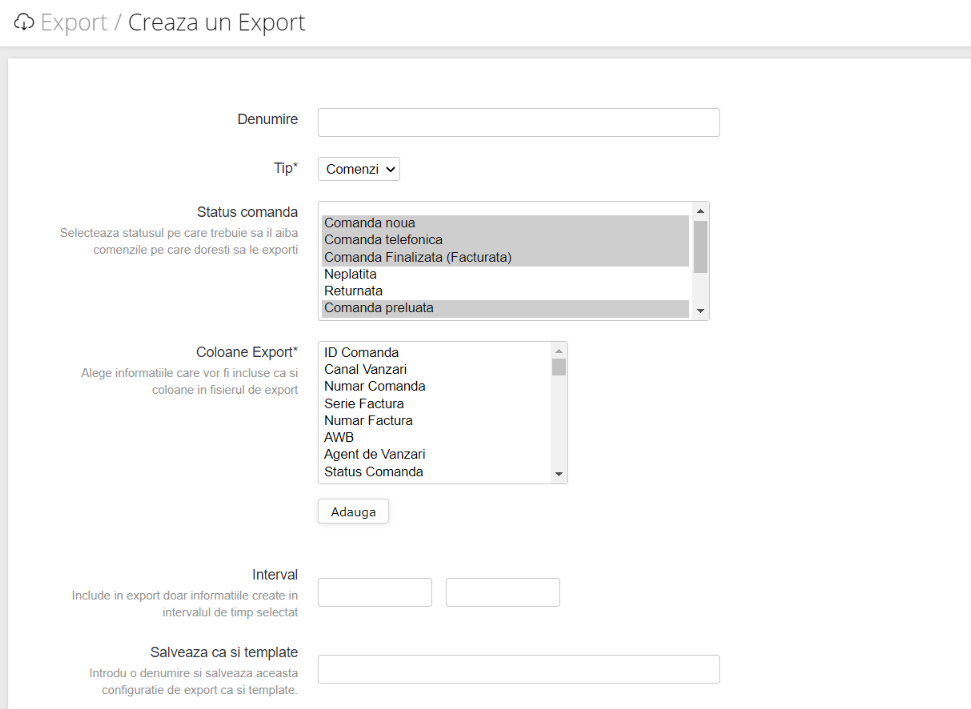The image size is (971, 709).
Task: Select 'ID Comanda' export column
Action: (361, 352)
